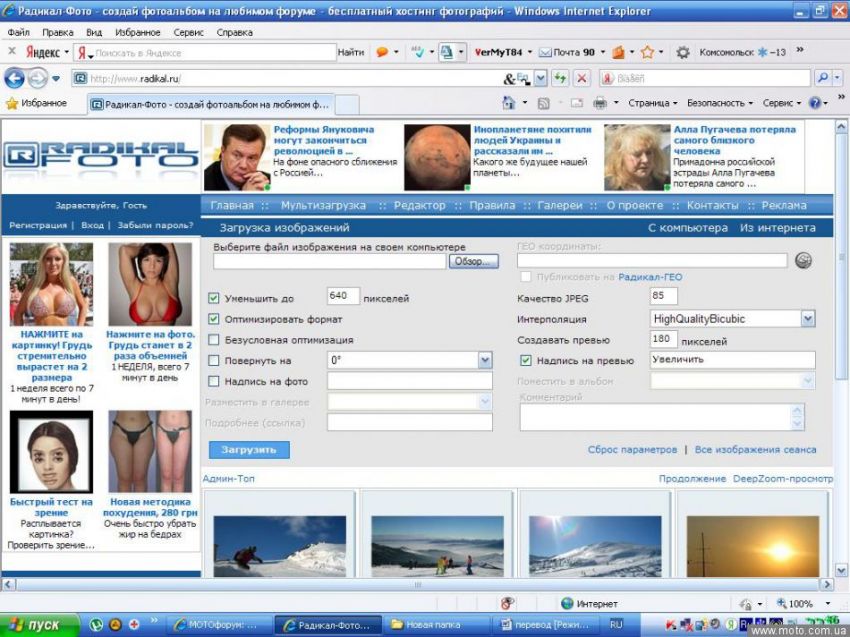Toggle the Уменьшить до checkbox
The width and height of the screenshot is (850, 637).
click(214, 298)
